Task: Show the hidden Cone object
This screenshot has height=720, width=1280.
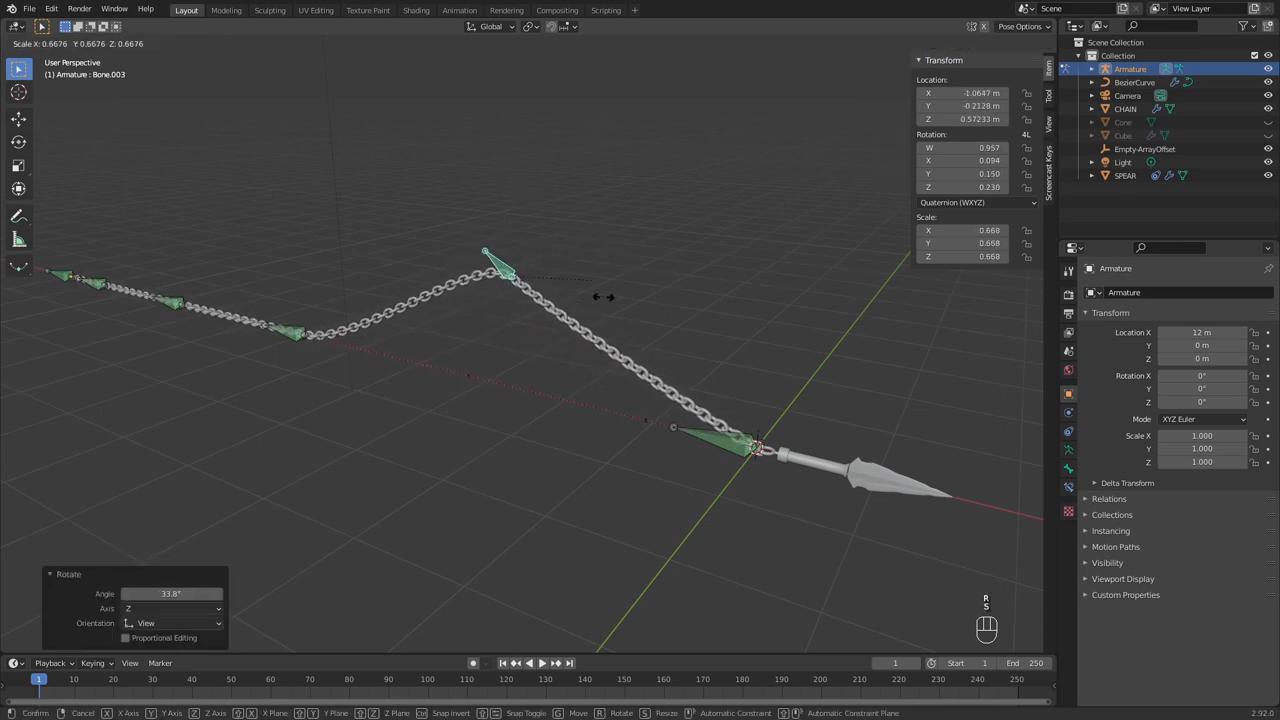Action: (x=1268, y=122)
